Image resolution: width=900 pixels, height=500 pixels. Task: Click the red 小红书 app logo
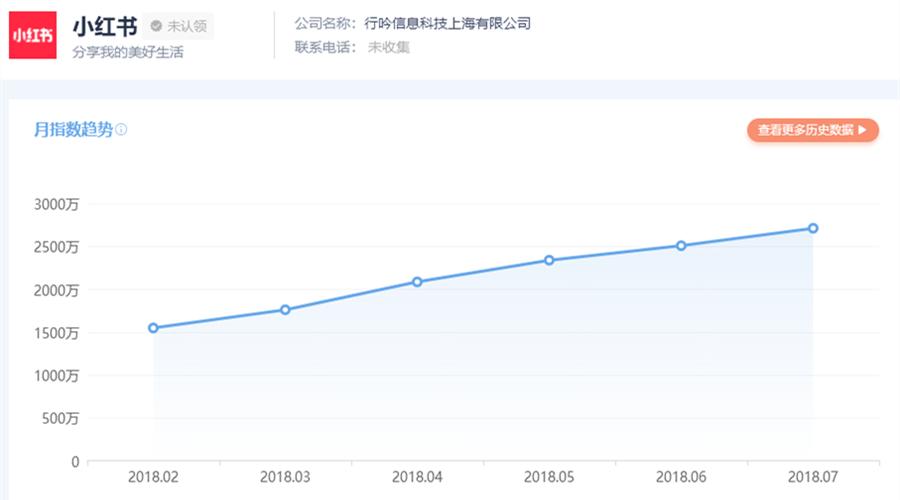(x=33, y=35)
